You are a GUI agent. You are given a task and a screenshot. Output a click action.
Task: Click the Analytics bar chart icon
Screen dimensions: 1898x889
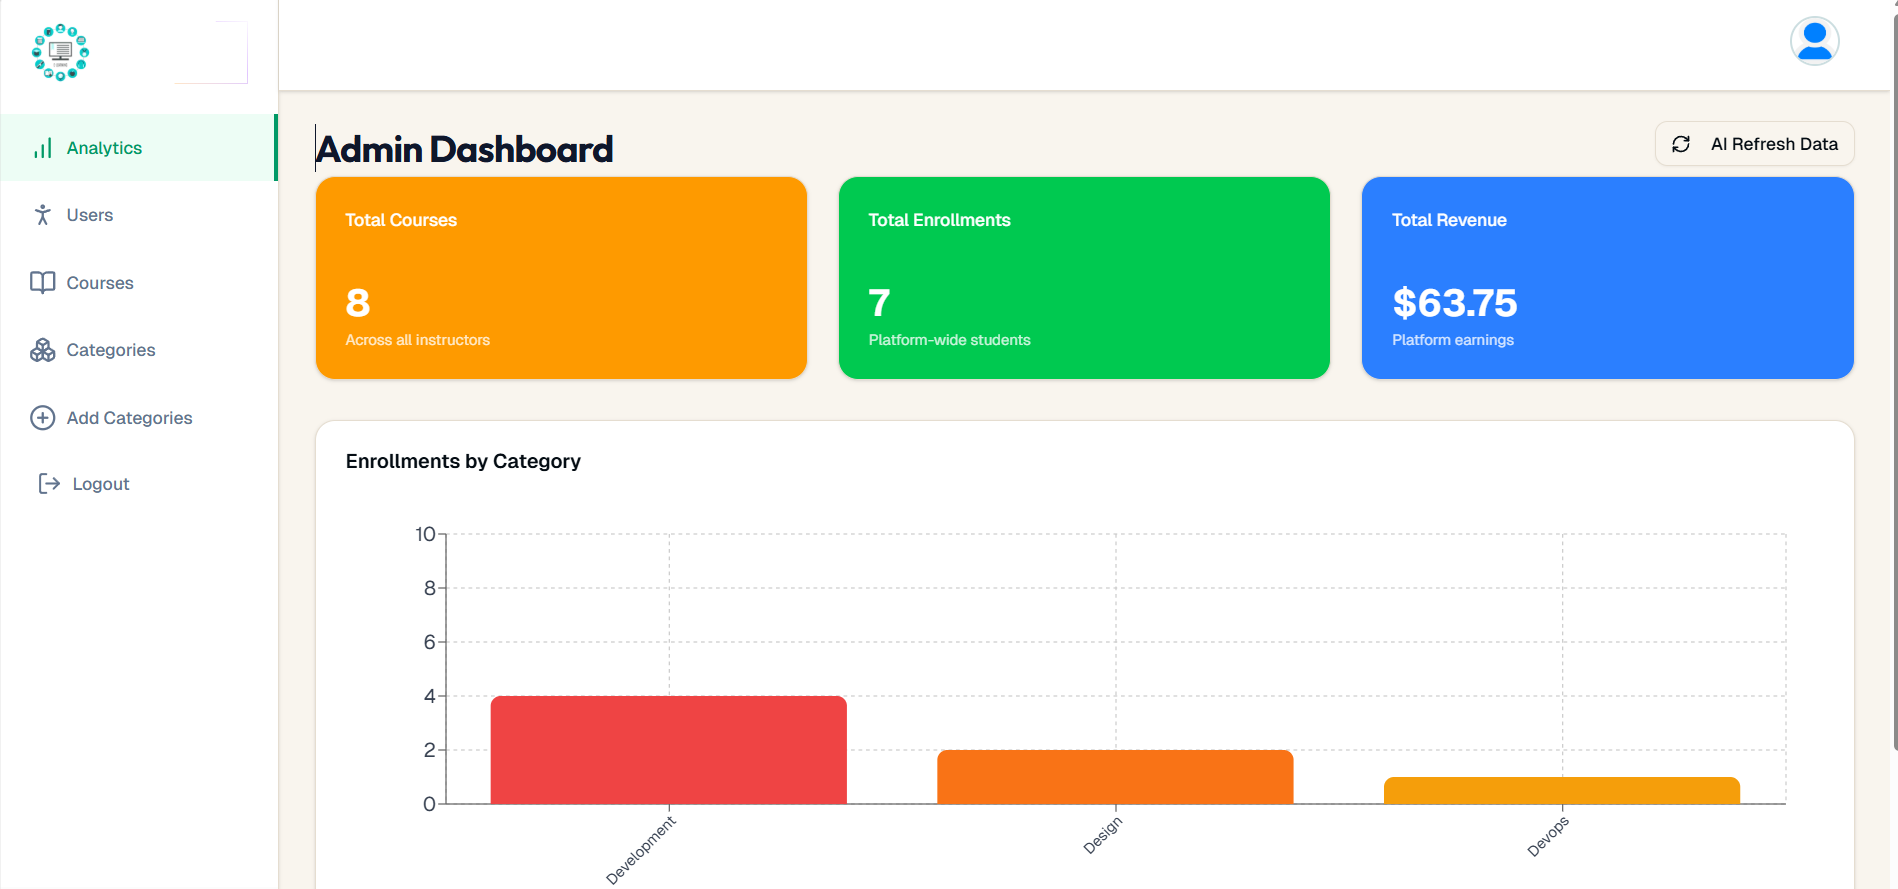(x=43, y=148)
